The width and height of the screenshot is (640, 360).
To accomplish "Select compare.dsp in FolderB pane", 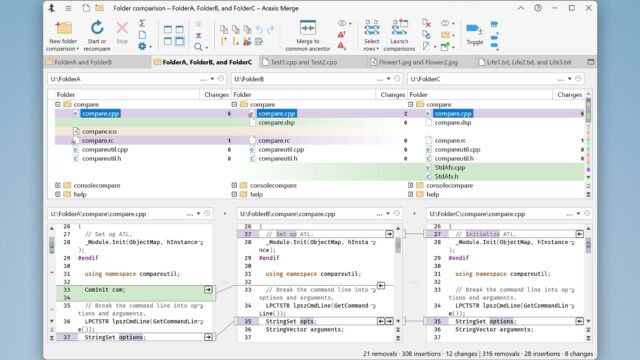I will click(x=276, y=122).
